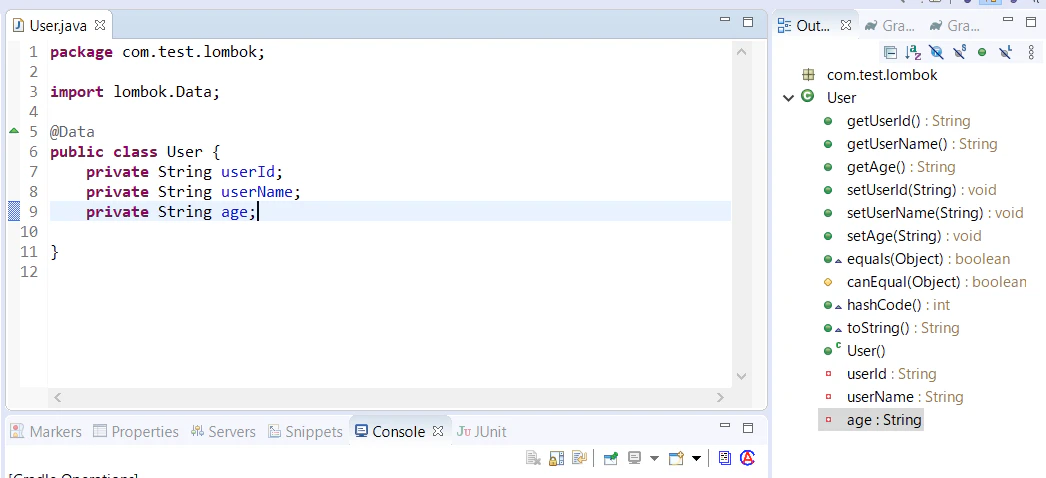This screenshot has width=1046, height=478.
Task: Minimize the Console panel
Action: coord(725,427)
